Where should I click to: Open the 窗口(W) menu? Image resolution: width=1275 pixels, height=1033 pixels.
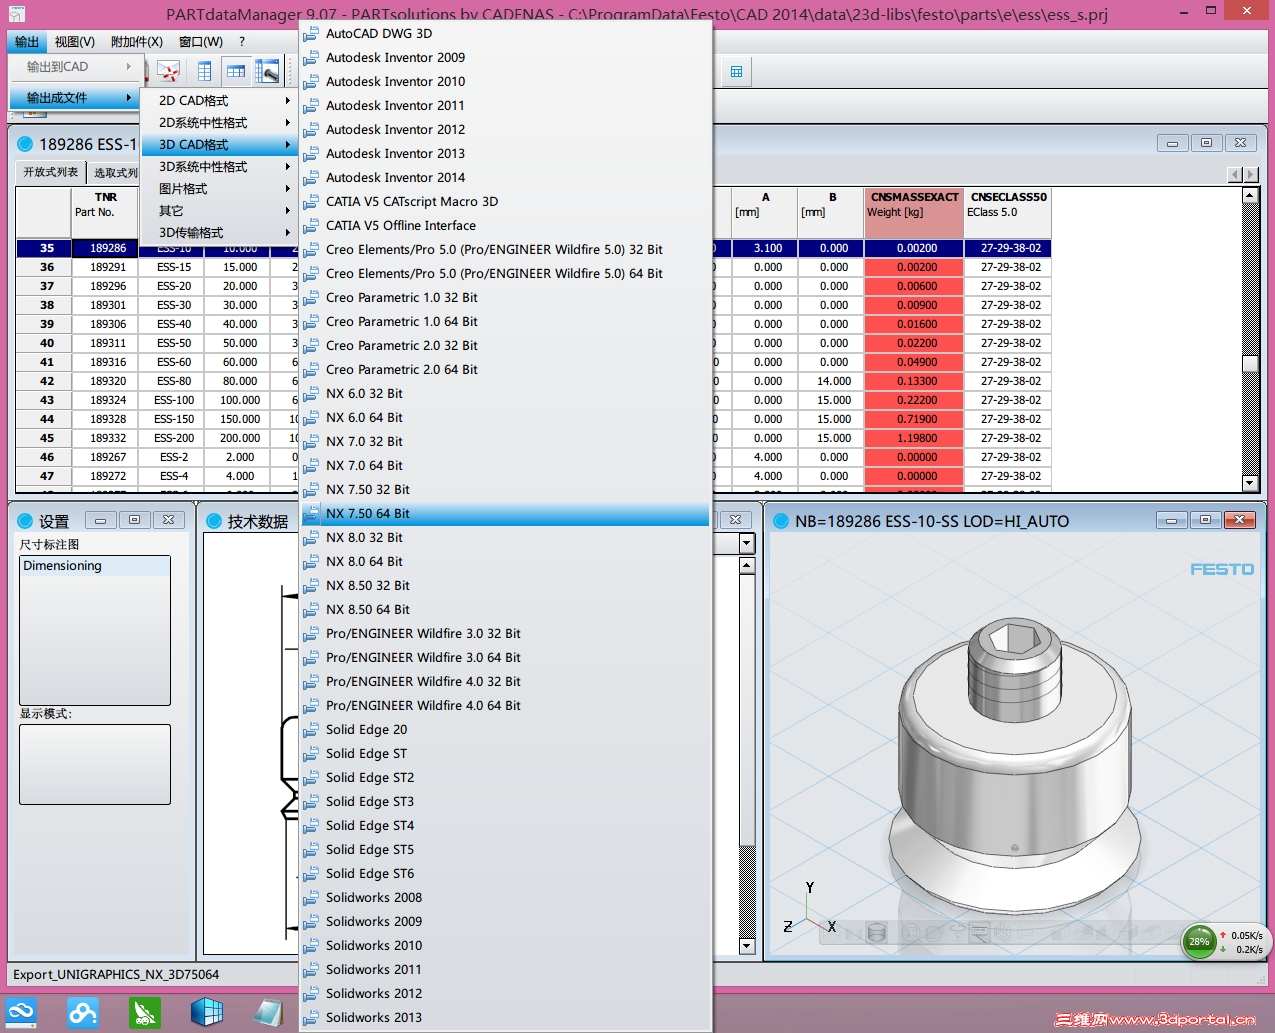coord(201,41)
